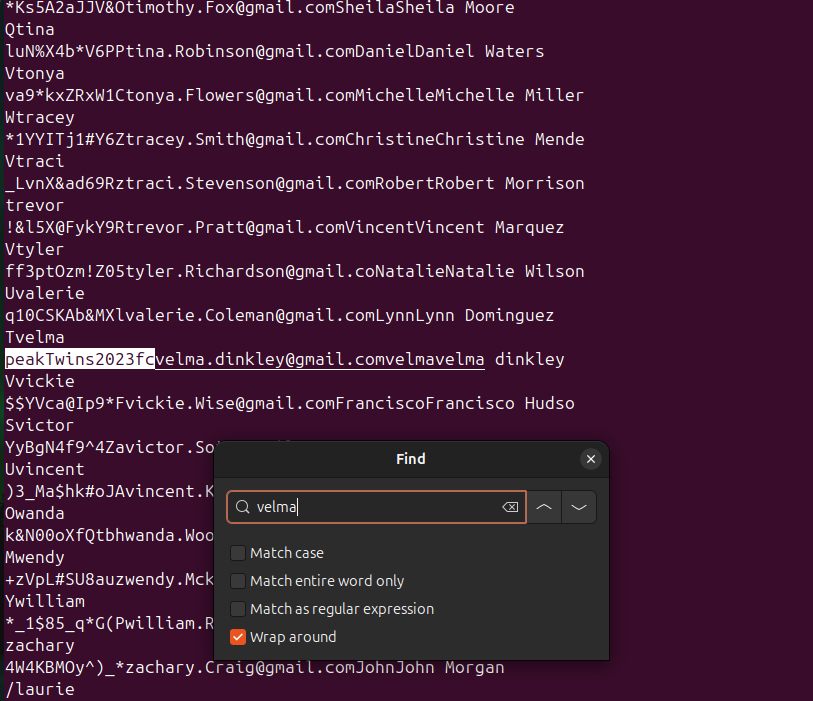
Task: Clear the velma search text
Action: click(x=510, y=507)
